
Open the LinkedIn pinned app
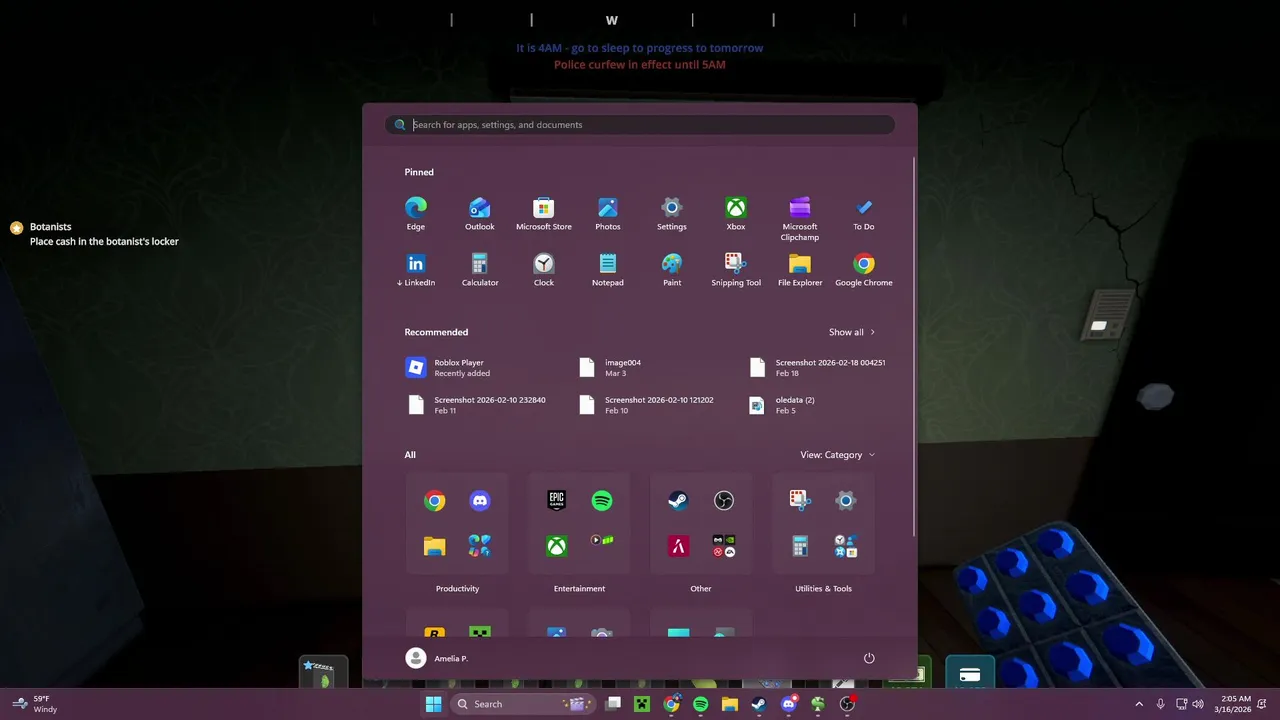point(416,269)
